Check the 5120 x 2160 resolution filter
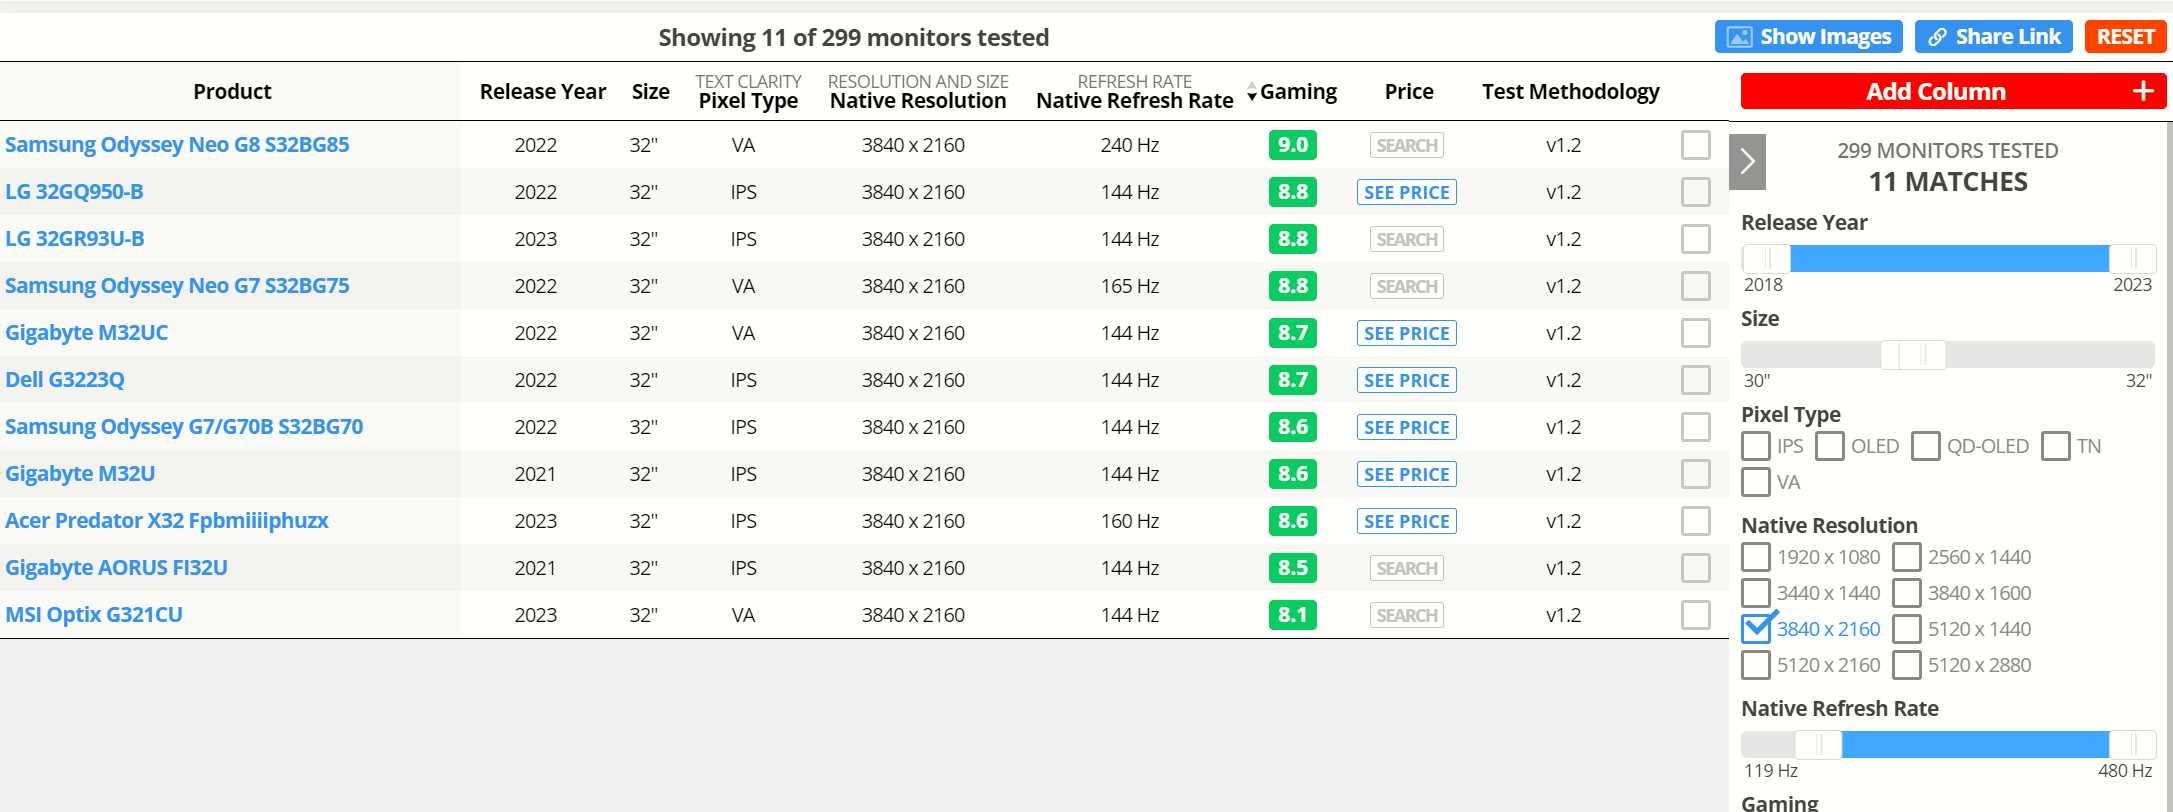 (1755, 665)
